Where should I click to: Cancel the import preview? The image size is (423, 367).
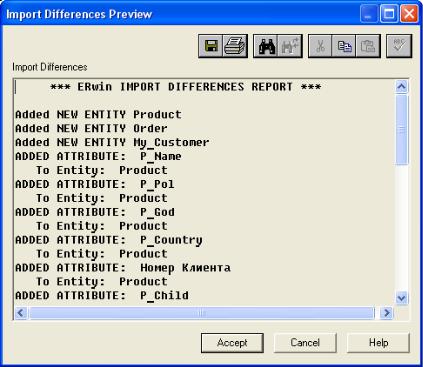click(x=305, y=343)
